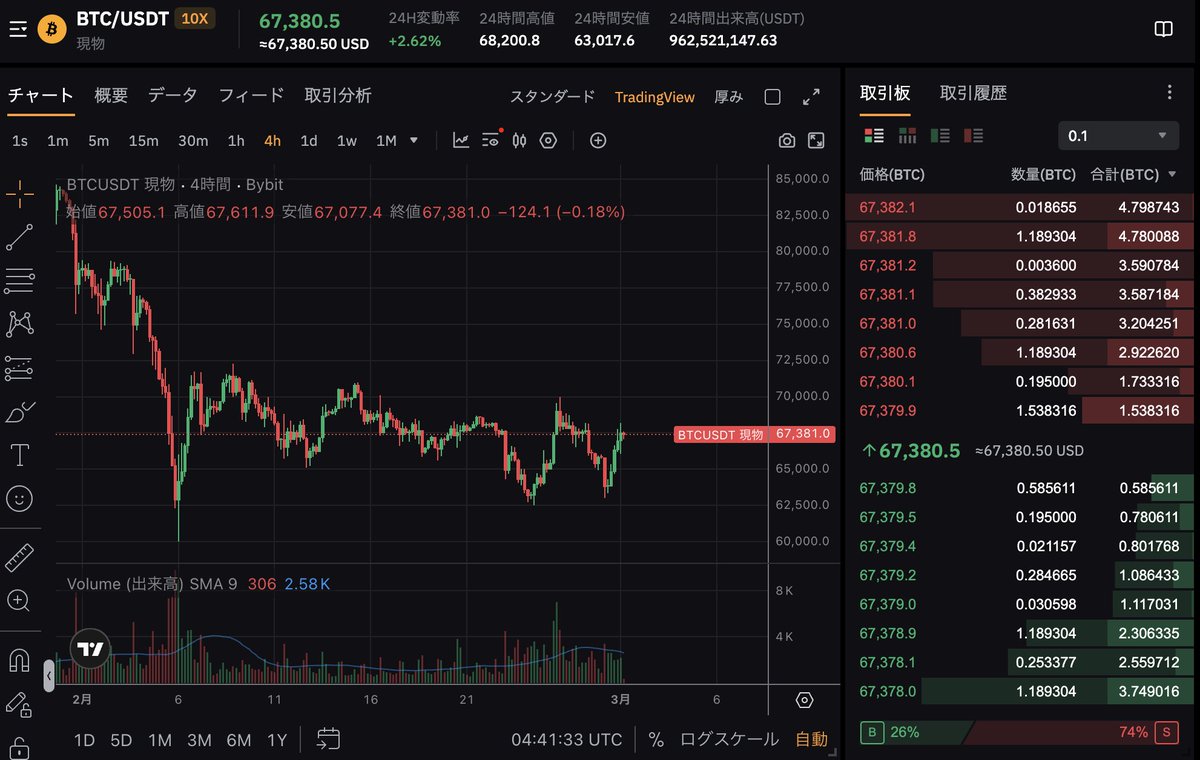The width and height of the screenshot is (1200, 760).
Task: Toggle 自動 auto scale
Action: pyautogui.click(x=811, y=740)
